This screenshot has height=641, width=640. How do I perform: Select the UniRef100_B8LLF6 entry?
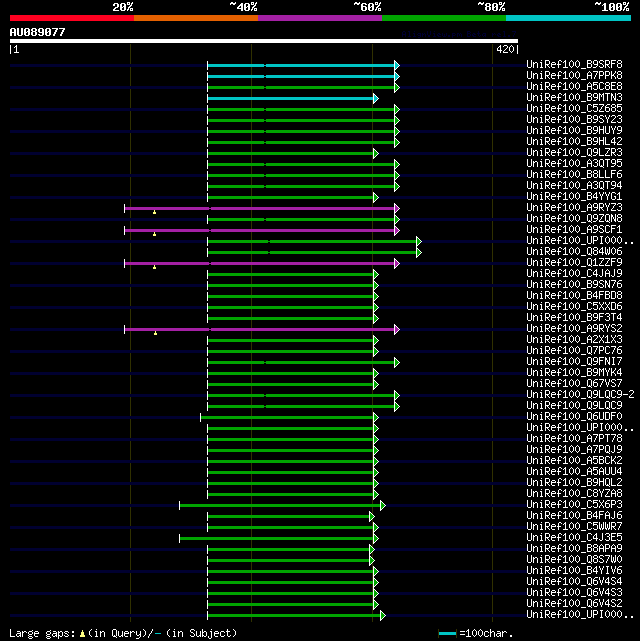click(x=574, y=175)
